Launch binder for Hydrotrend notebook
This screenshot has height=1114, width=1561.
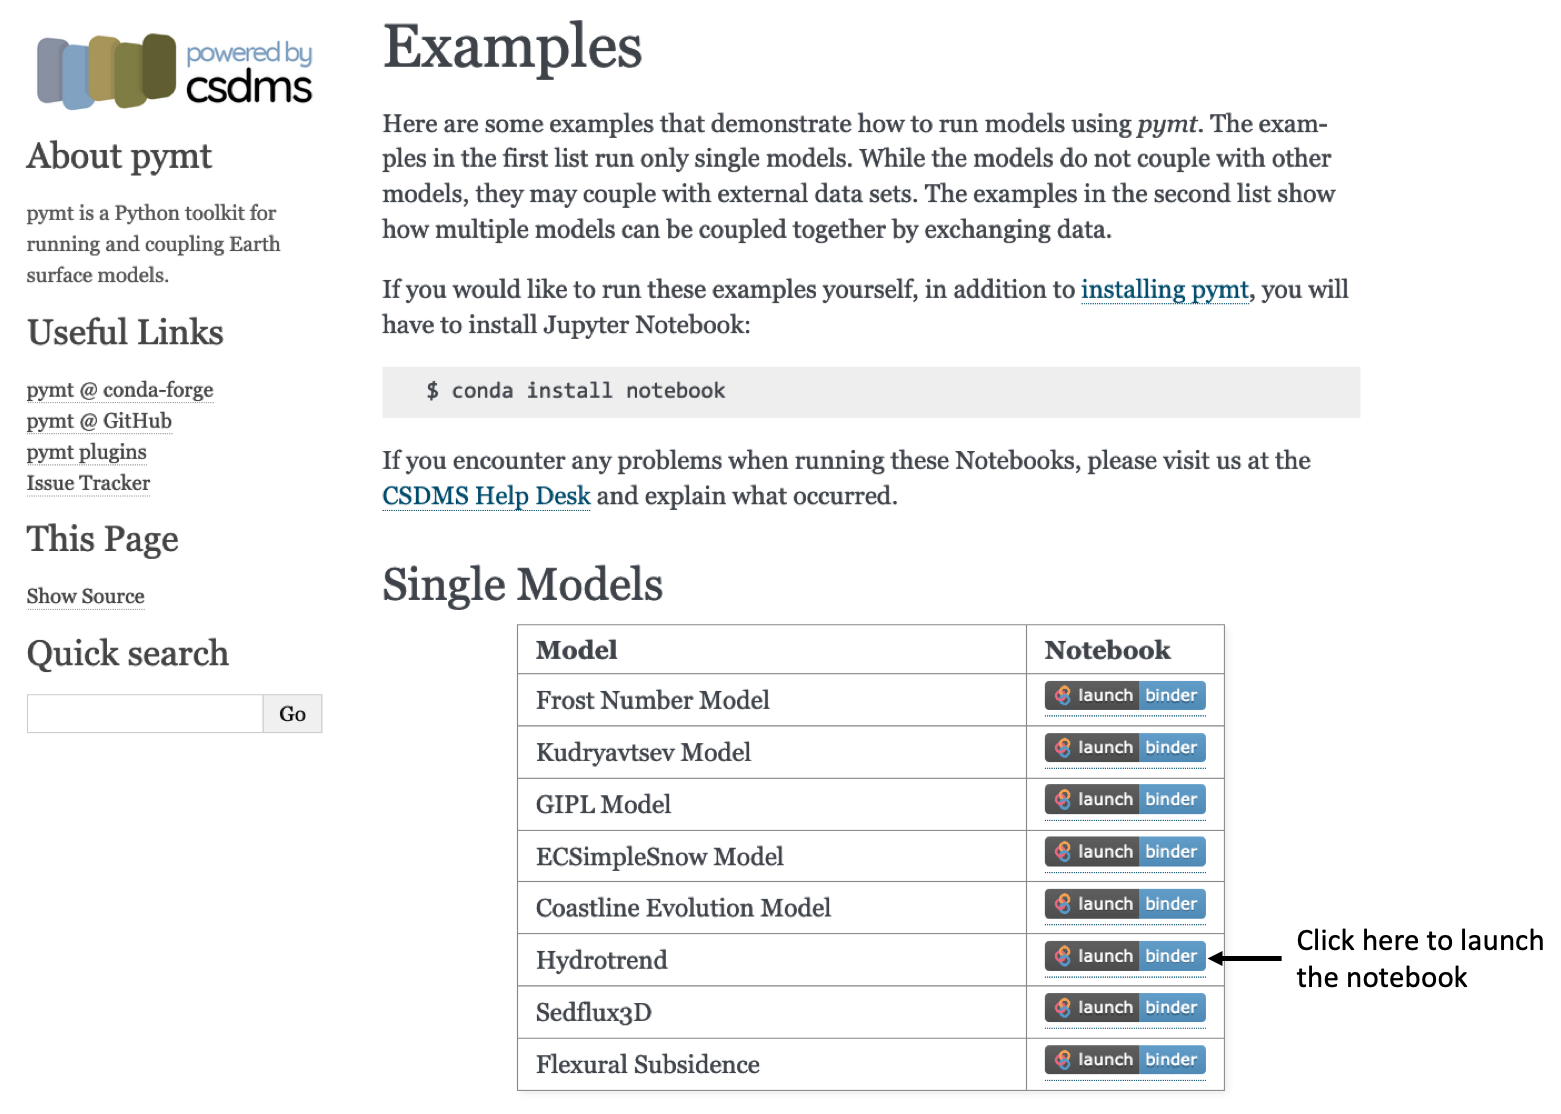pos(1125,955)
